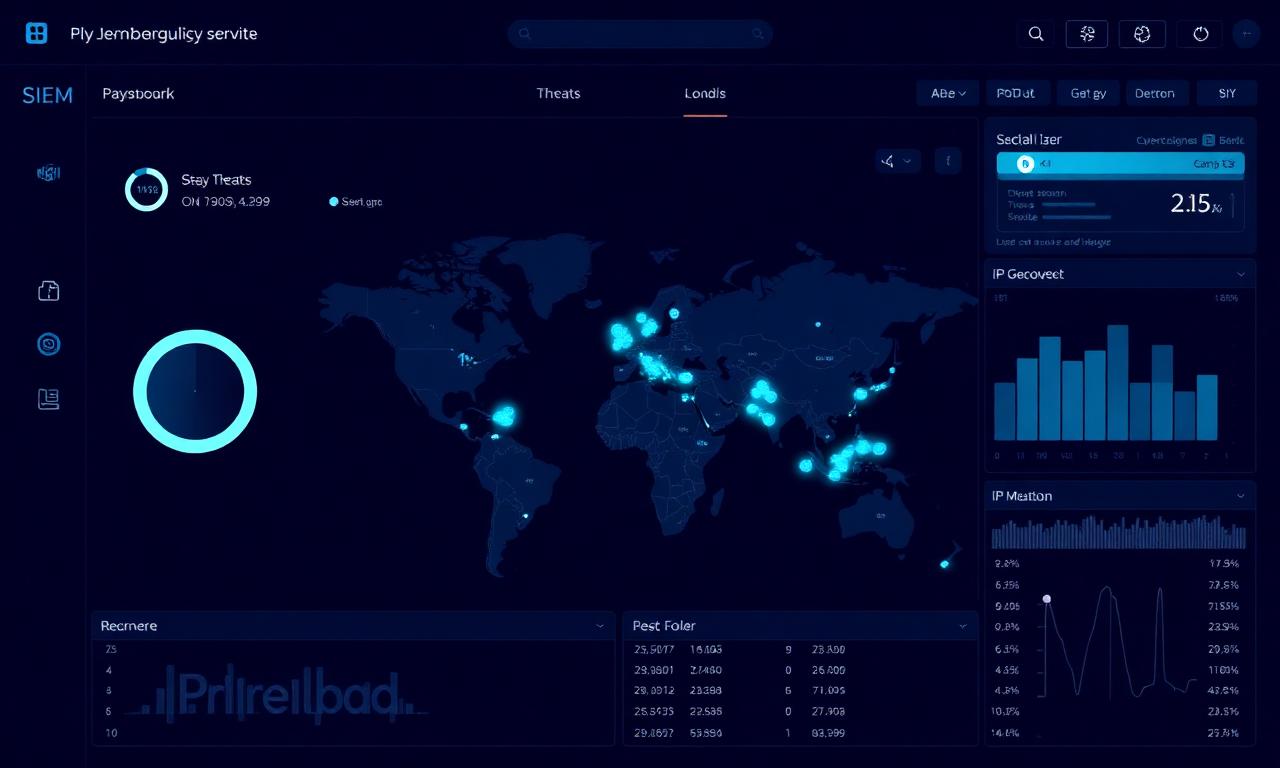Viewport: 1280px width, 768px height.
Task: Open the Paysboork section tab
Action: (138, 93)
